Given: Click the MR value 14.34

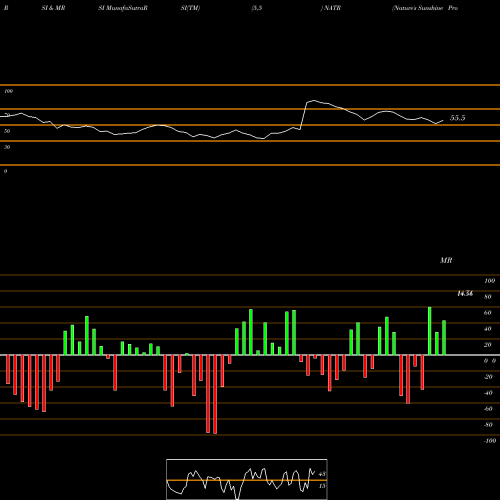Looking at the screenshot, I should 465,294.
